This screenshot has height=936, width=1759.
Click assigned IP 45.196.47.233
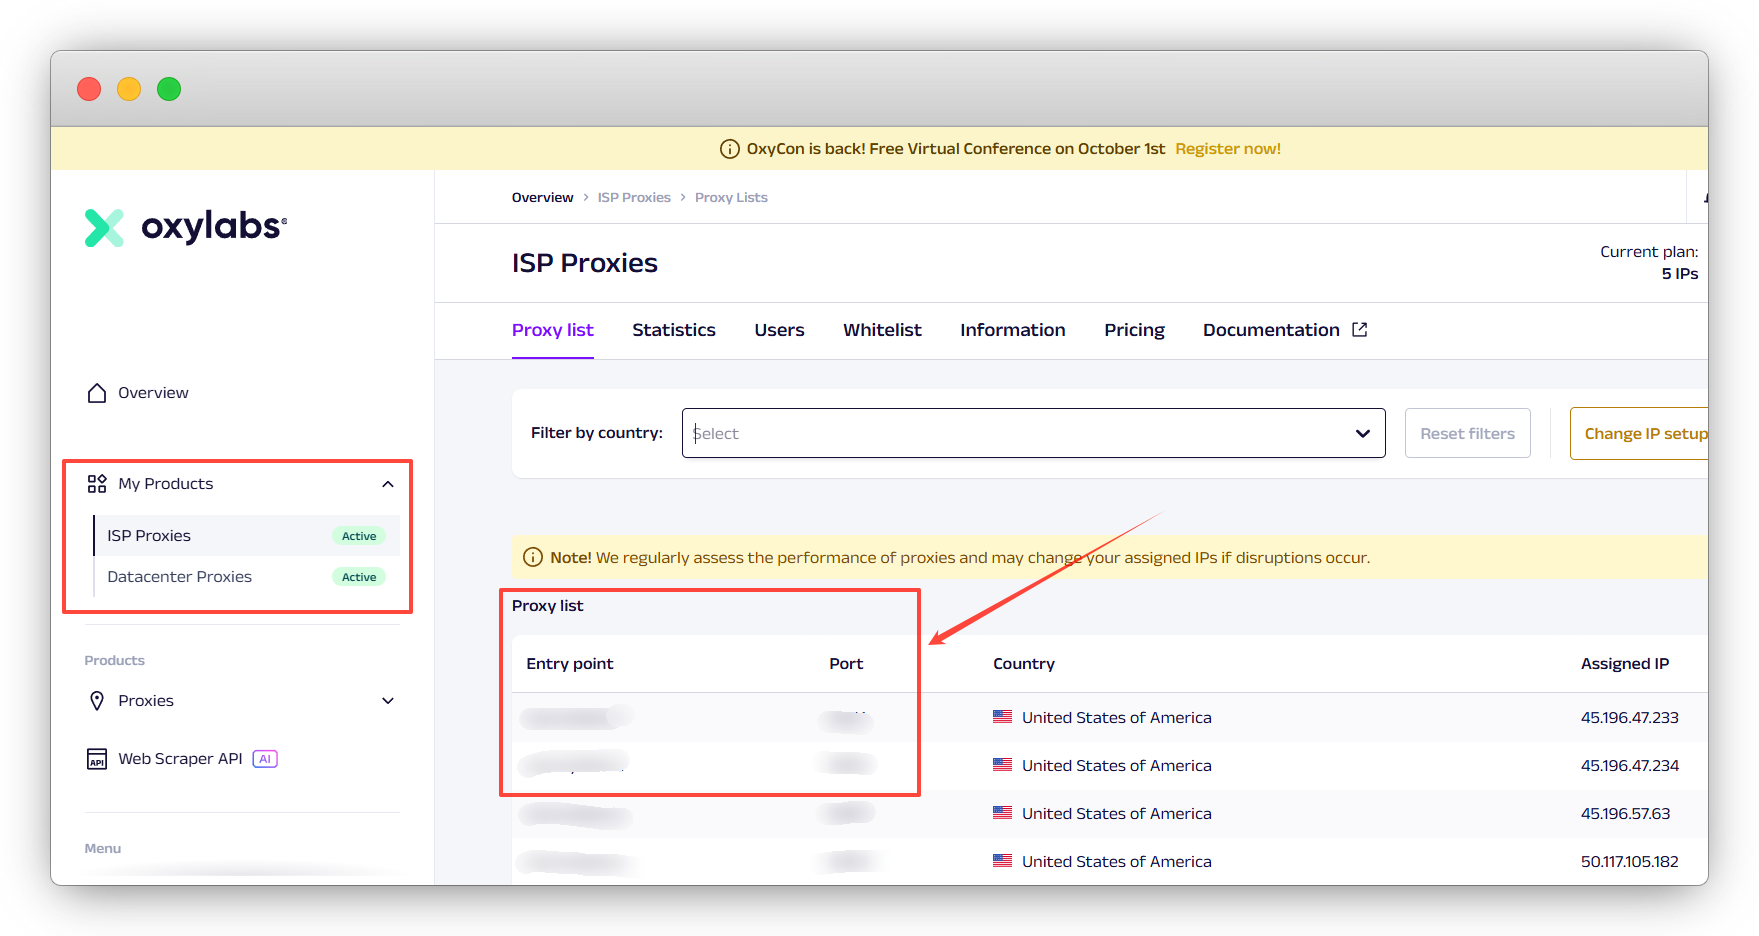1630,717
